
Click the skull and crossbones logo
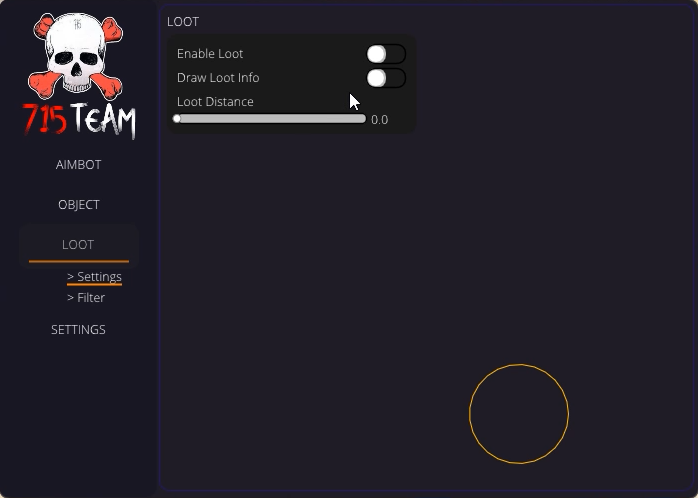pos(77,55)
